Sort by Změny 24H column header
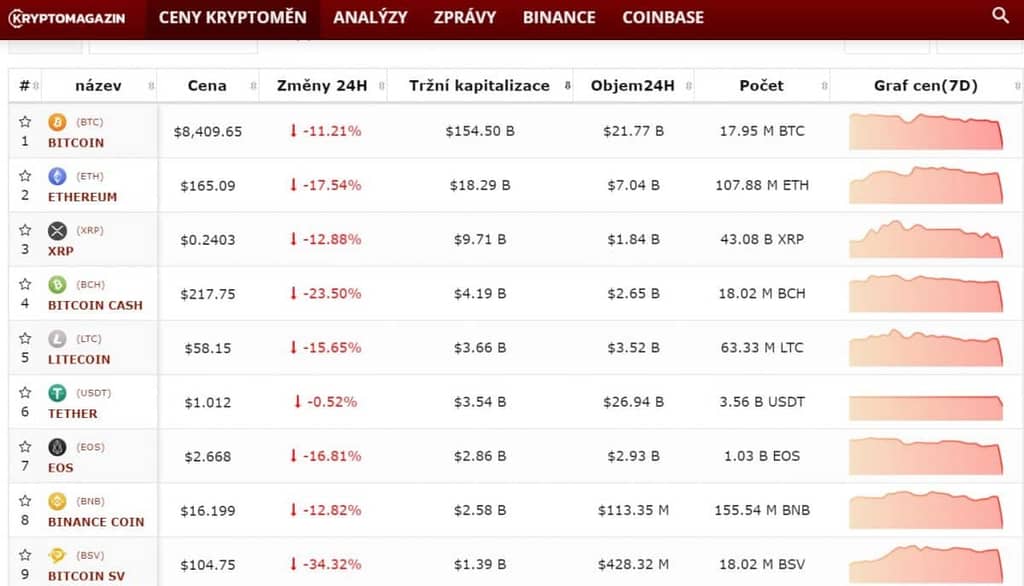This screenshot has height=586, width=1024. coord(323,86)
